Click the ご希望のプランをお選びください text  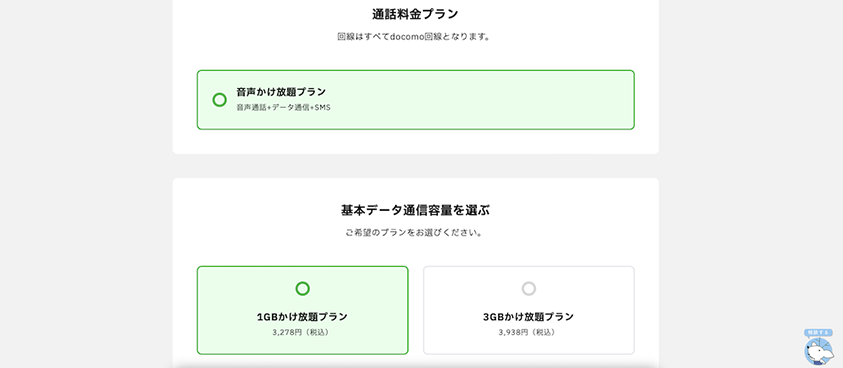tap(415, 233)
